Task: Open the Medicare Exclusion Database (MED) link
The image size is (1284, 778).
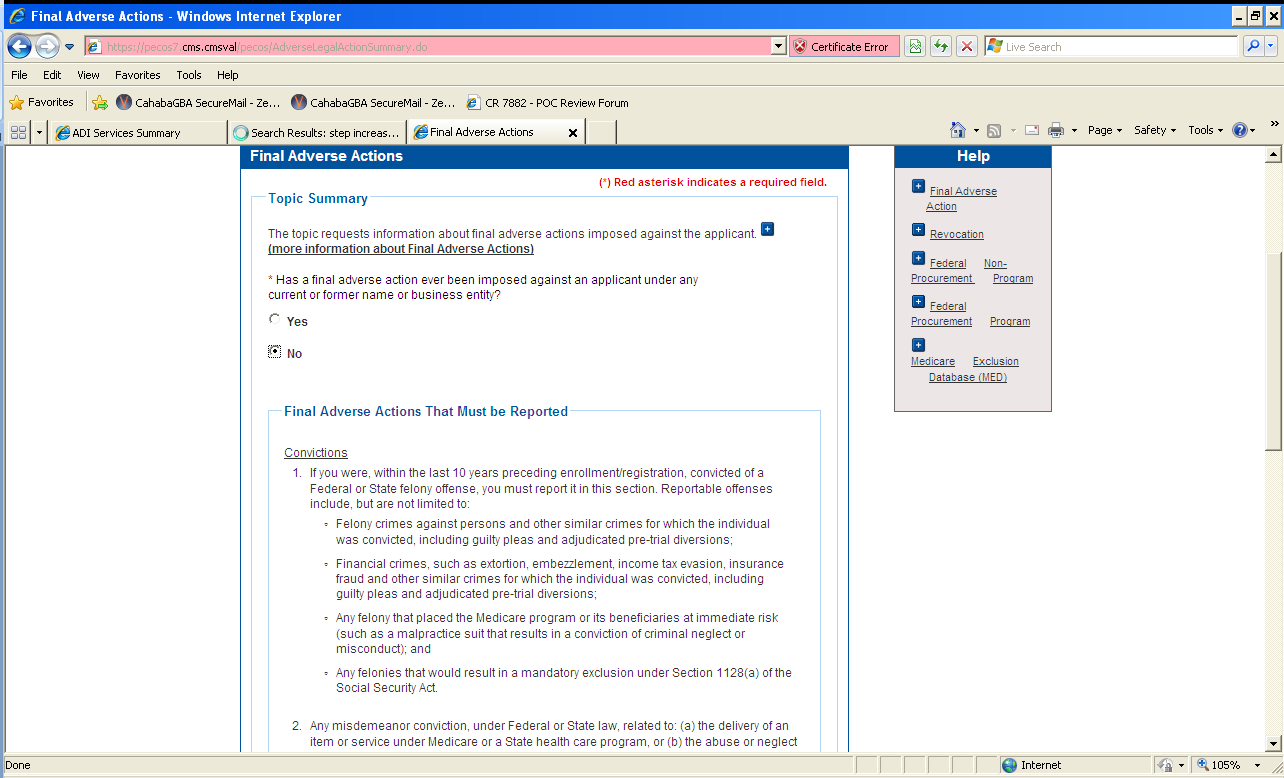Action: click(965, 369)
